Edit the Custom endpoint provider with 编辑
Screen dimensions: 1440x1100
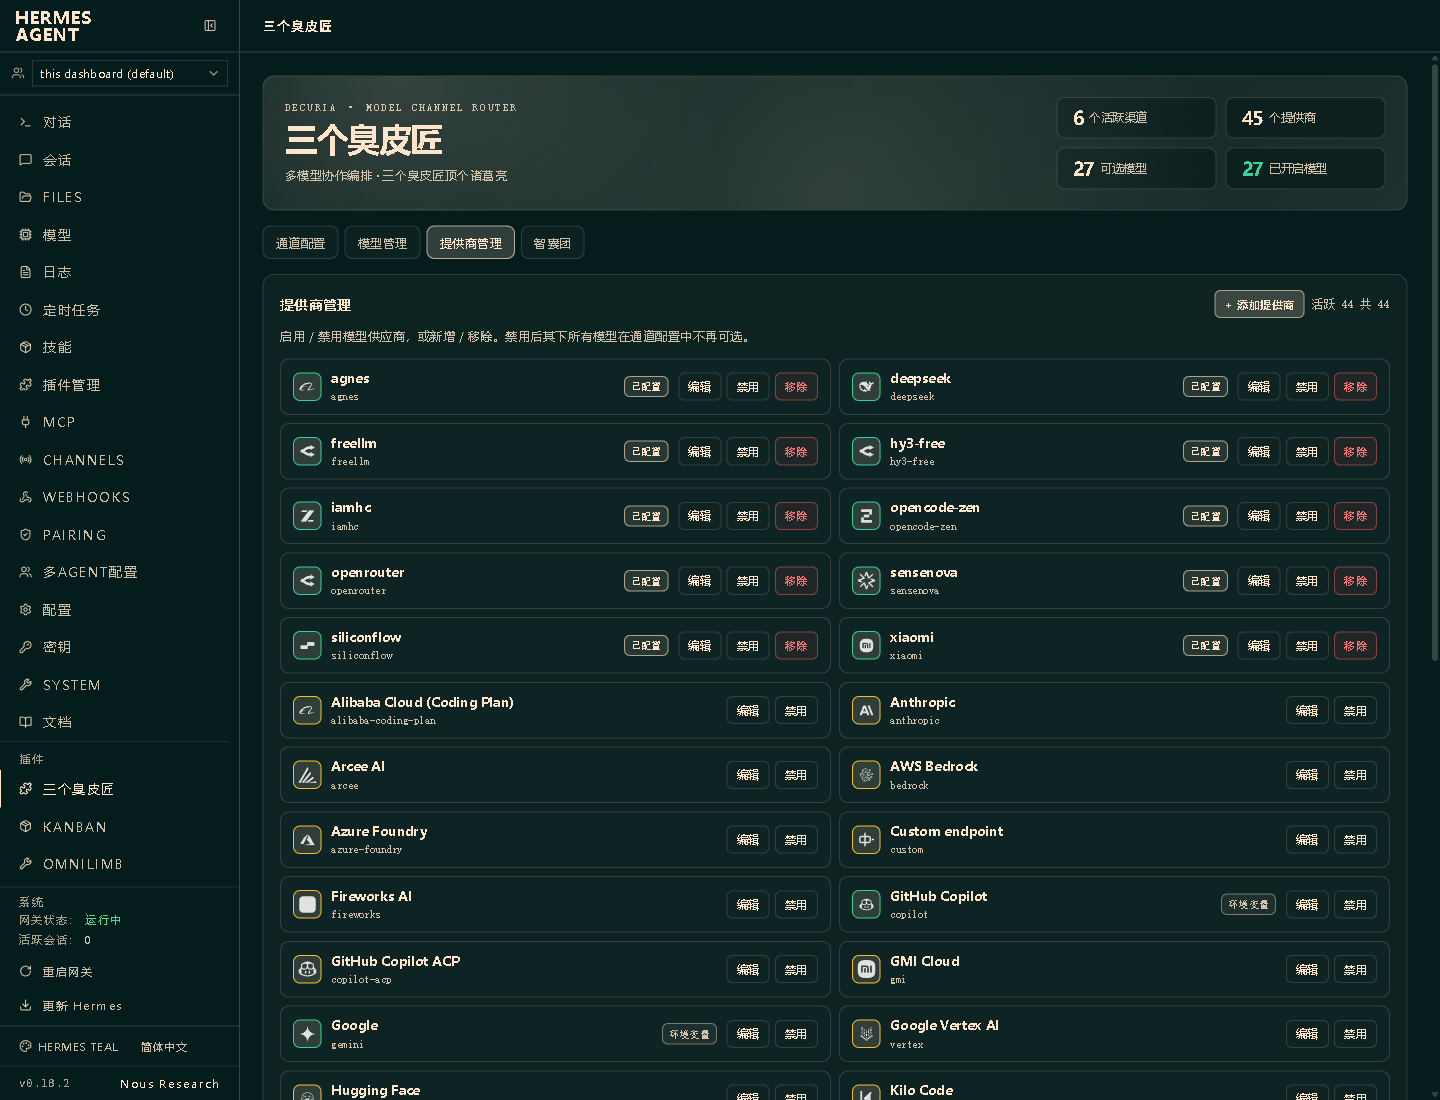(1307, 840)
